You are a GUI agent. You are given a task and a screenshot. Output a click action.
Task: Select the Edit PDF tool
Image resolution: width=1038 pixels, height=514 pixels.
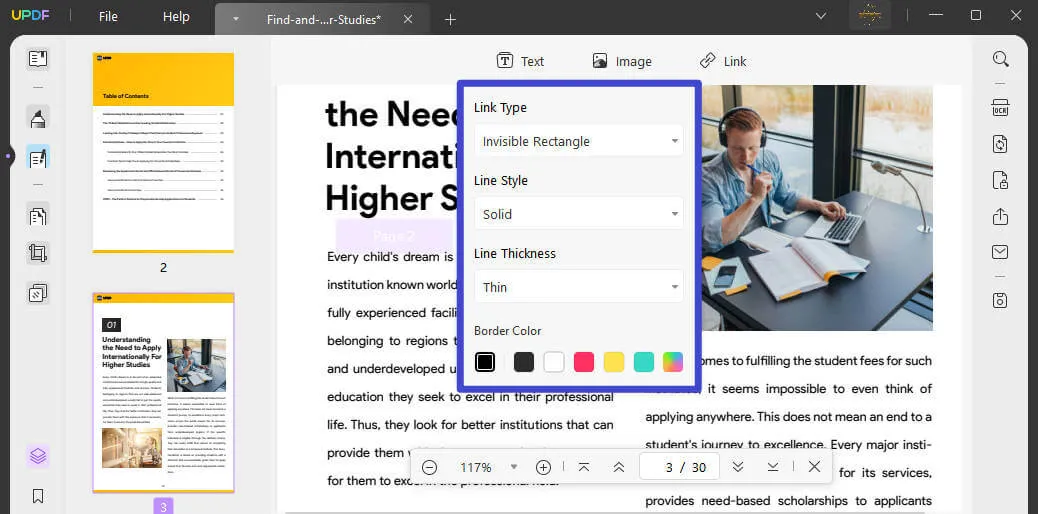[x=38, y=157]
